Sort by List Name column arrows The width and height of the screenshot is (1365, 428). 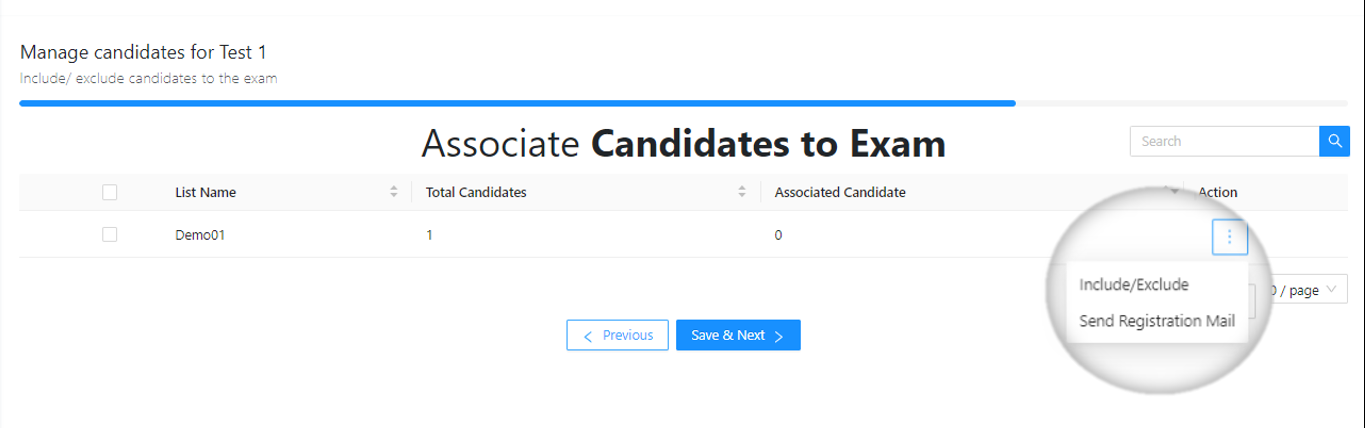point(394,192)
